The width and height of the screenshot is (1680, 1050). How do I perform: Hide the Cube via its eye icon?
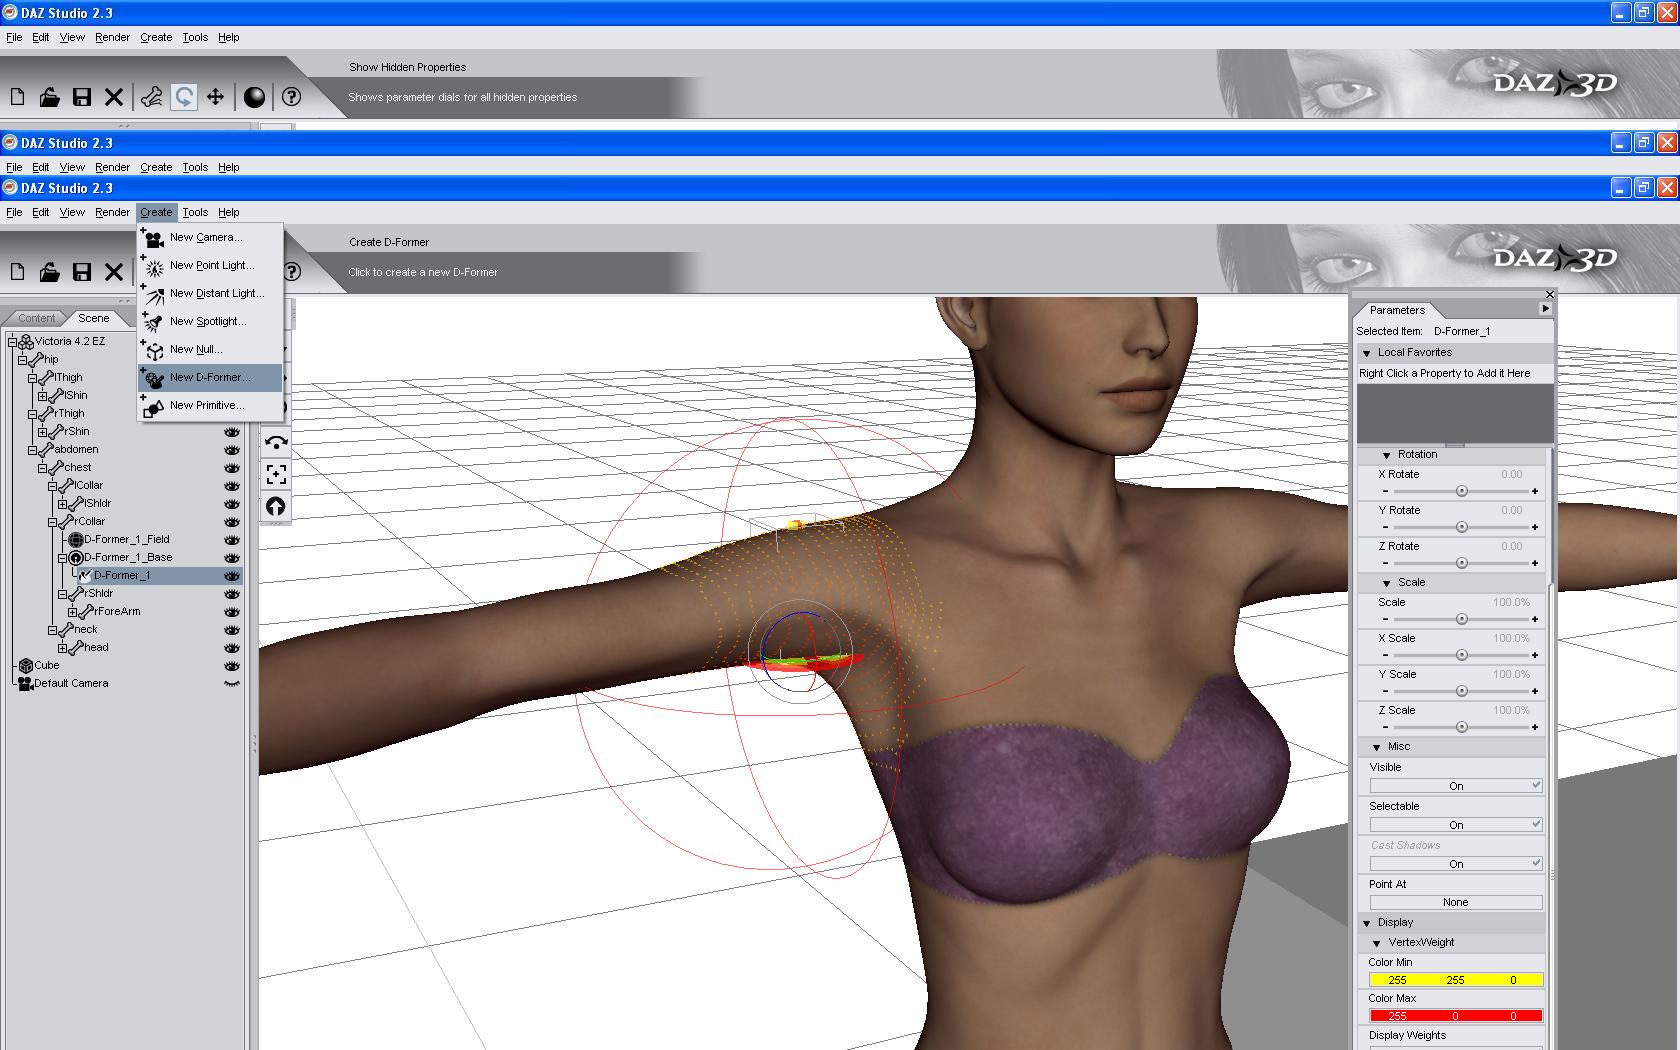coord(232,666)
